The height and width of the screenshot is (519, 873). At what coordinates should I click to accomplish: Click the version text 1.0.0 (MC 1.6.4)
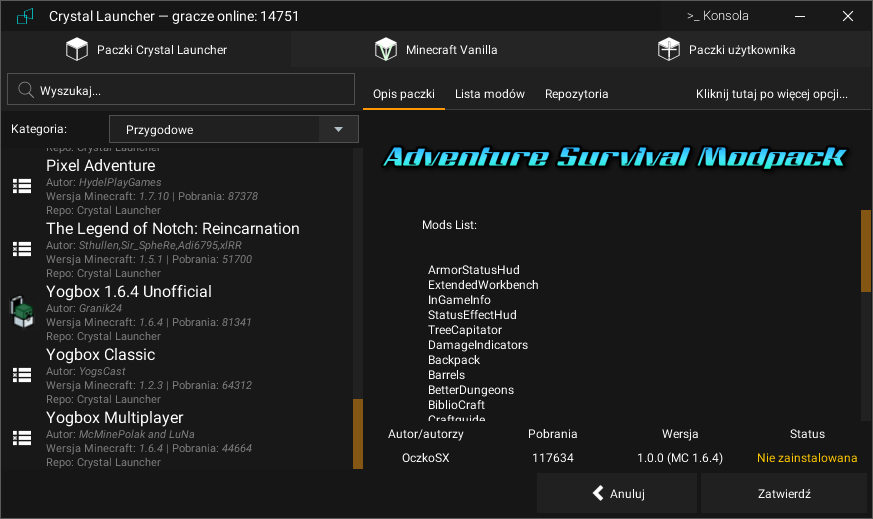[680, 458]
